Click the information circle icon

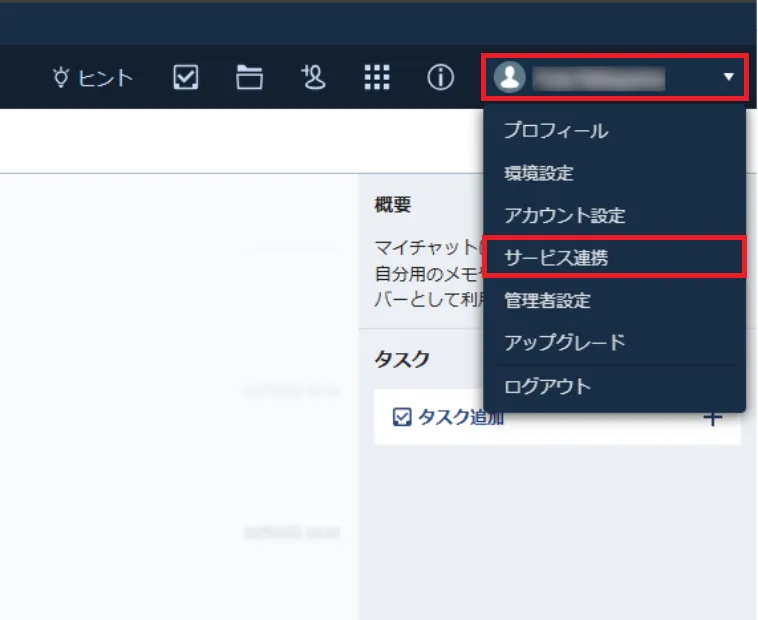pos(440,78)
